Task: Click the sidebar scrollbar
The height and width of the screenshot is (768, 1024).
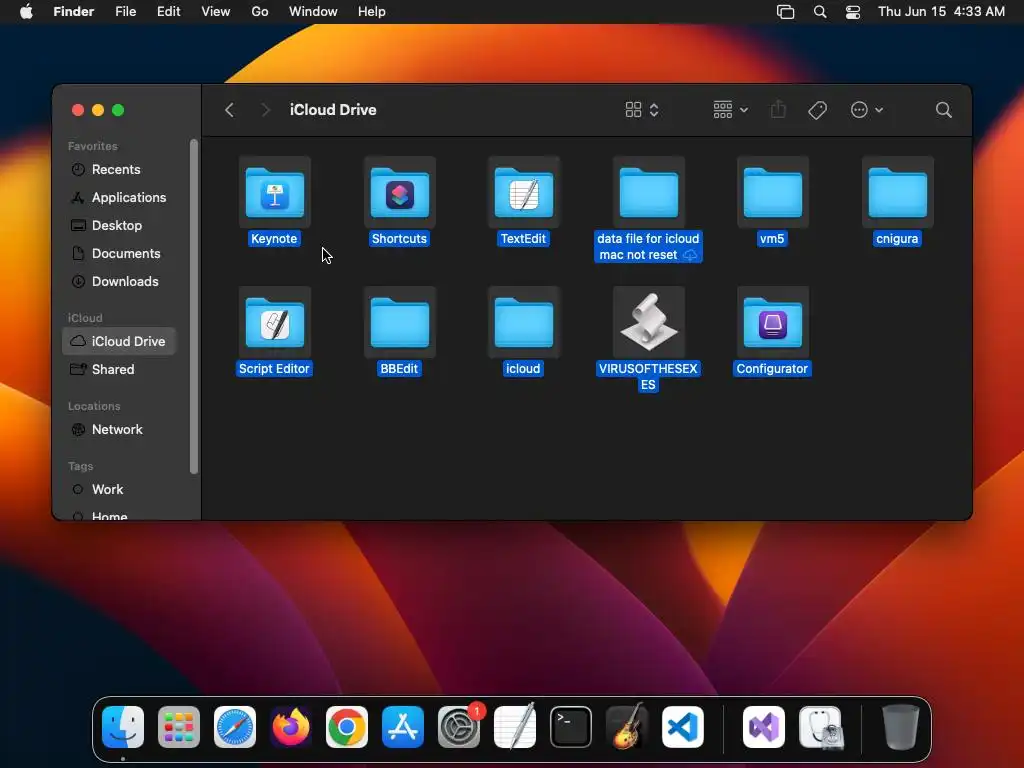Action: [x=193, y=306]
